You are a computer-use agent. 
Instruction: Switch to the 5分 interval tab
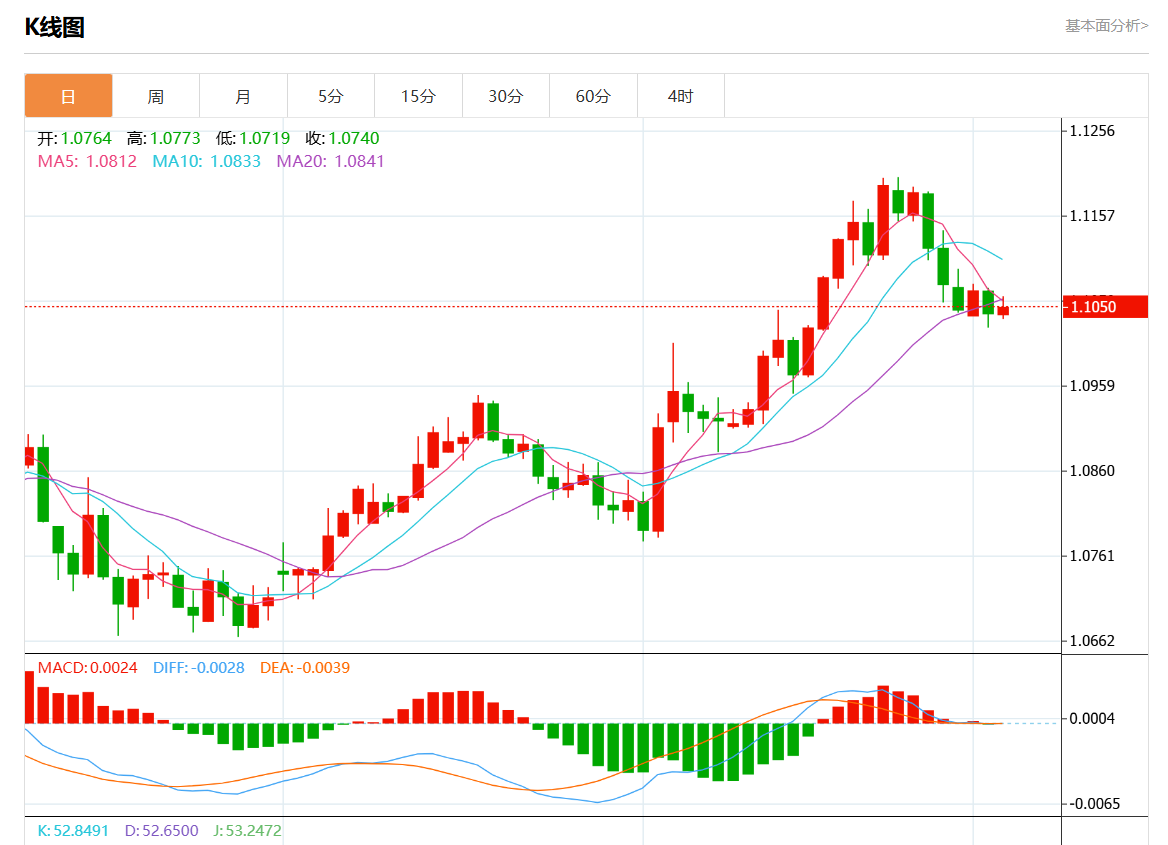331,96
